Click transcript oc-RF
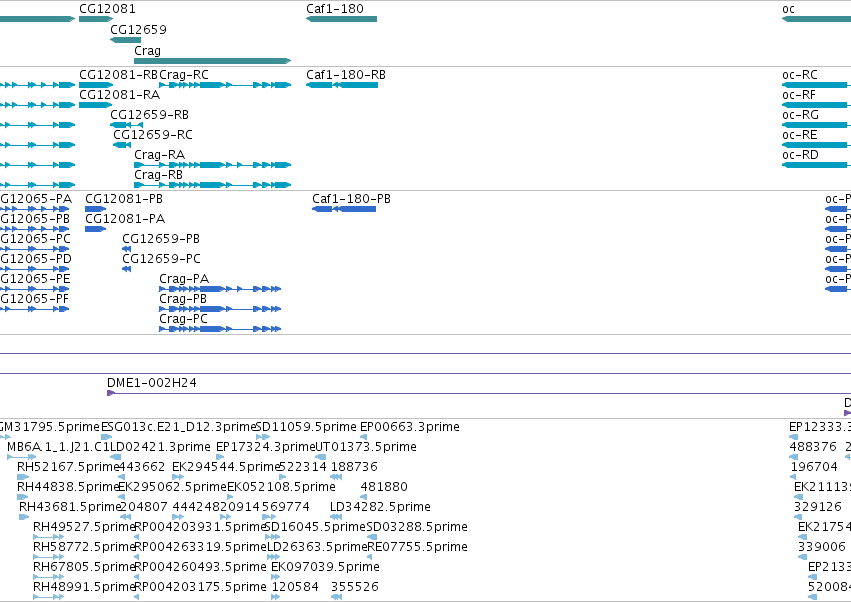The height and width of the screenshot is (602, 851). click(x=816, y=105)
